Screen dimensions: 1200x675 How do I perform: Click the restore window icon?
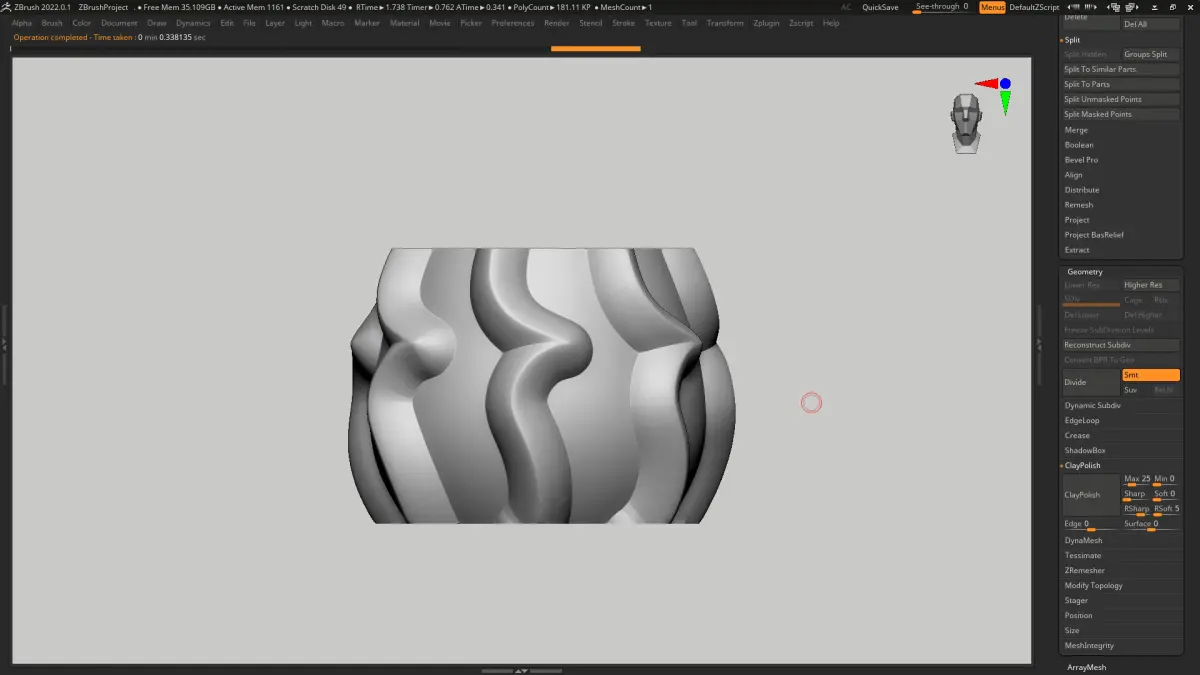click(1172, 7)
